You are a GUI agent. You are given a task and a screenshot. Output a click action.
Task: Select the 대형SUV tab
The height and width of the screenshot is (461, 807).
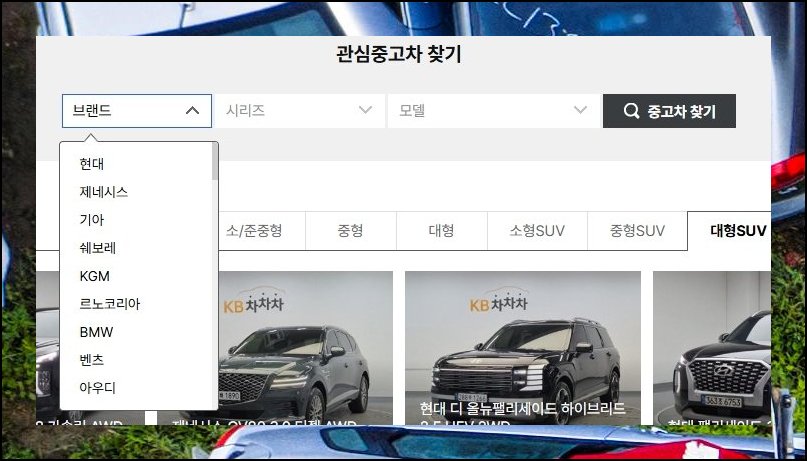click(729, 230)
